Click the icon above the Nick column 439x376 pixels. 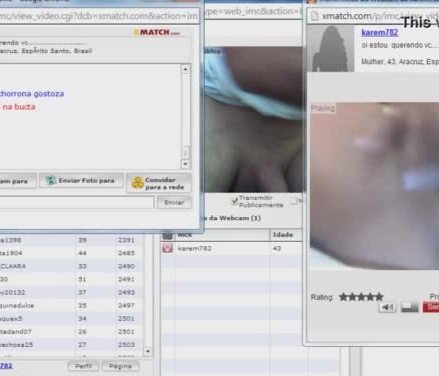(x=167, y=235)
